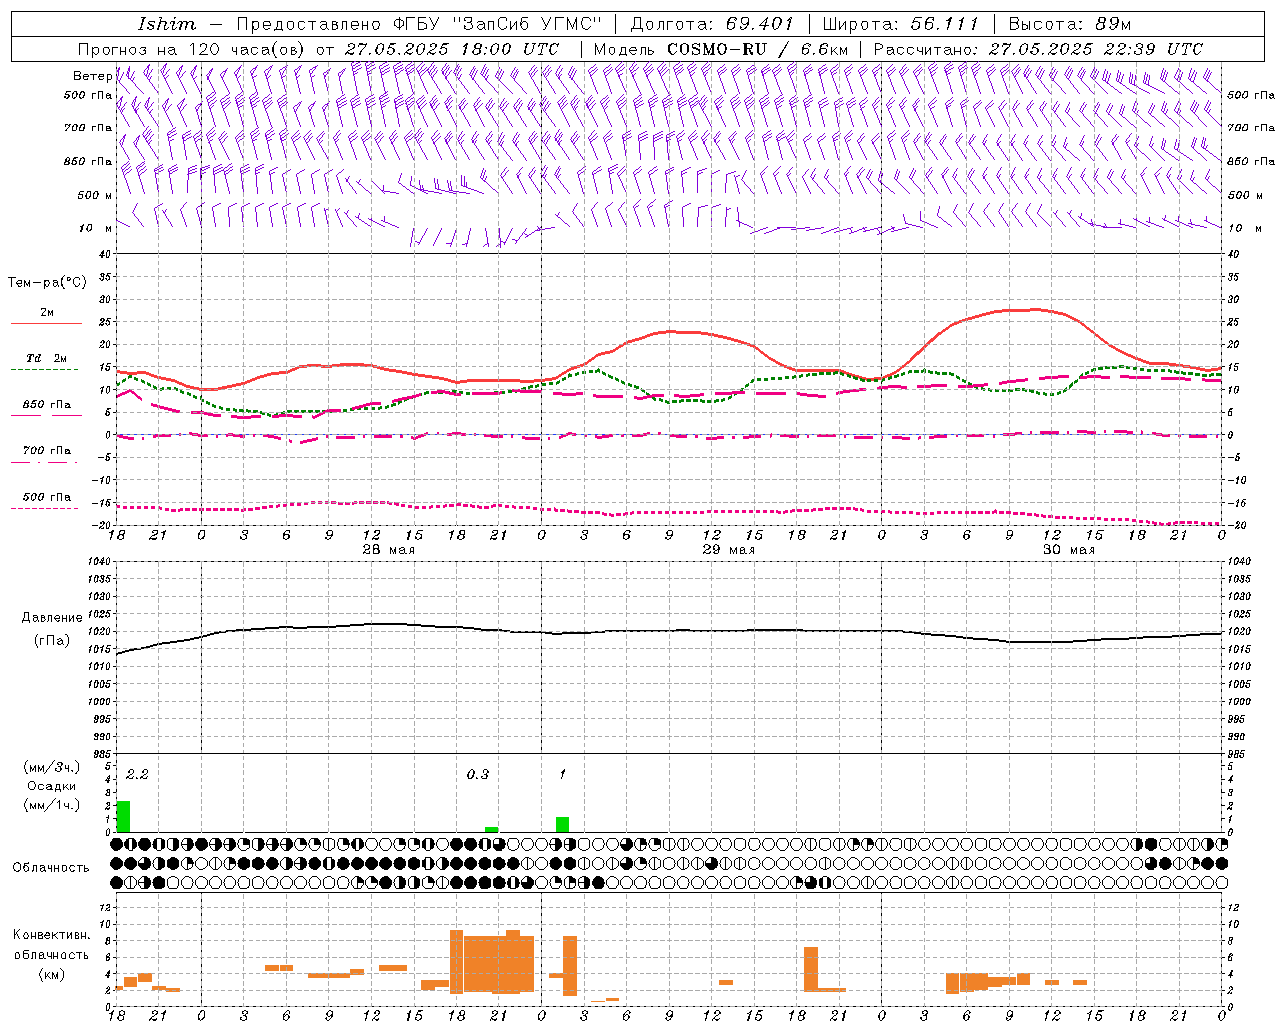The width and height of the screenshot is (1280, 1024).
Task: Select the Td 2м dew point legend
Action: click(x=46, y=358)
